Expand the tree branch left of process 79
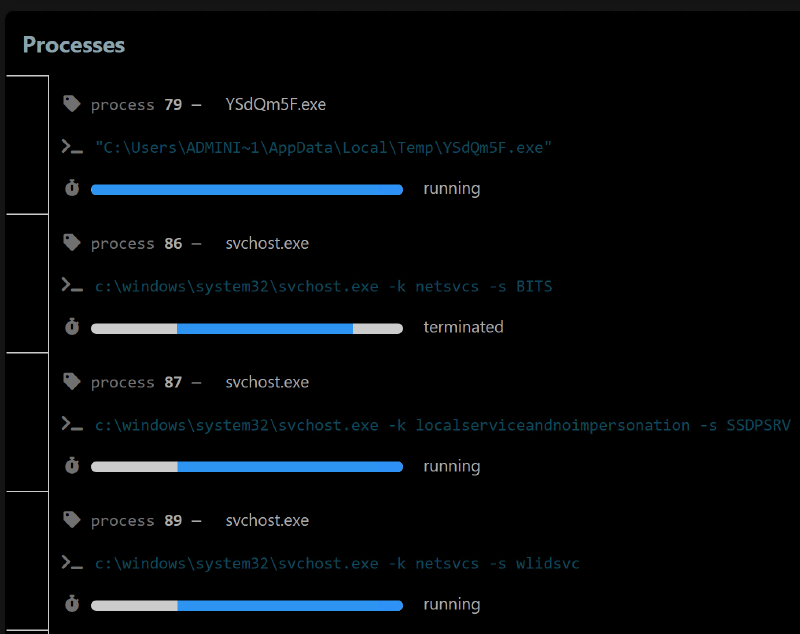The image size is (800, 634). pyautogui.click(x=27, y=144)
